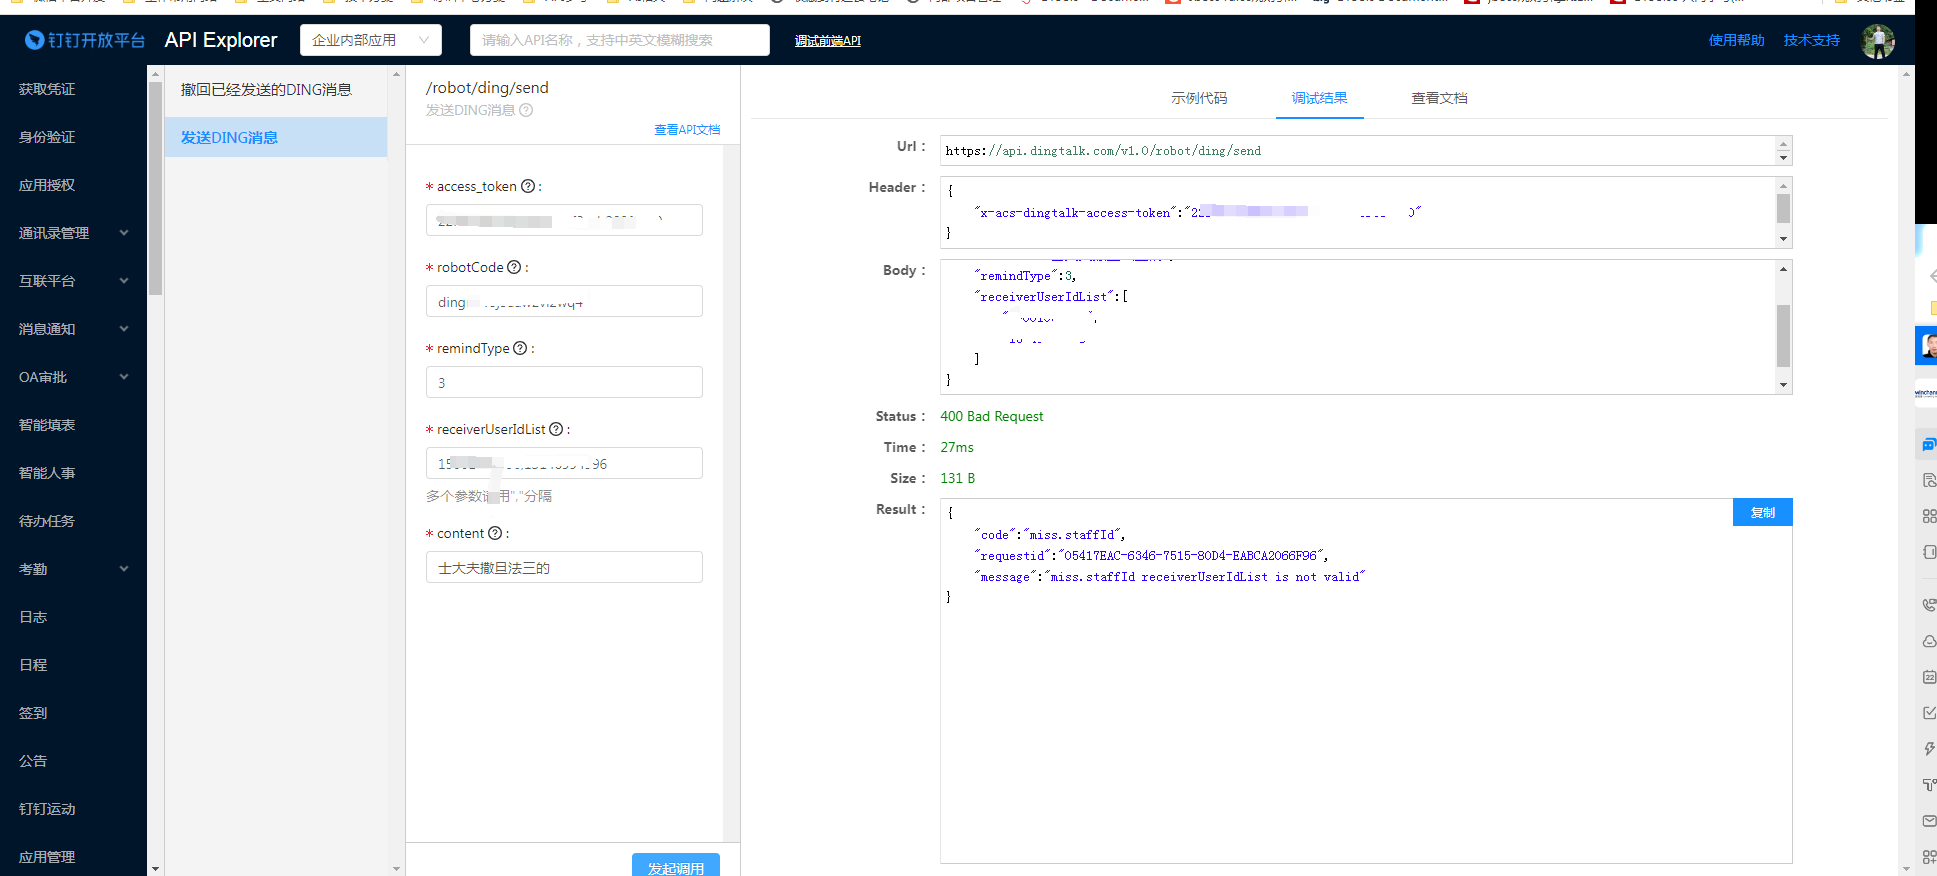Click the requestid line in Result
The image size is (1937, 876).
coord(1151,556)
